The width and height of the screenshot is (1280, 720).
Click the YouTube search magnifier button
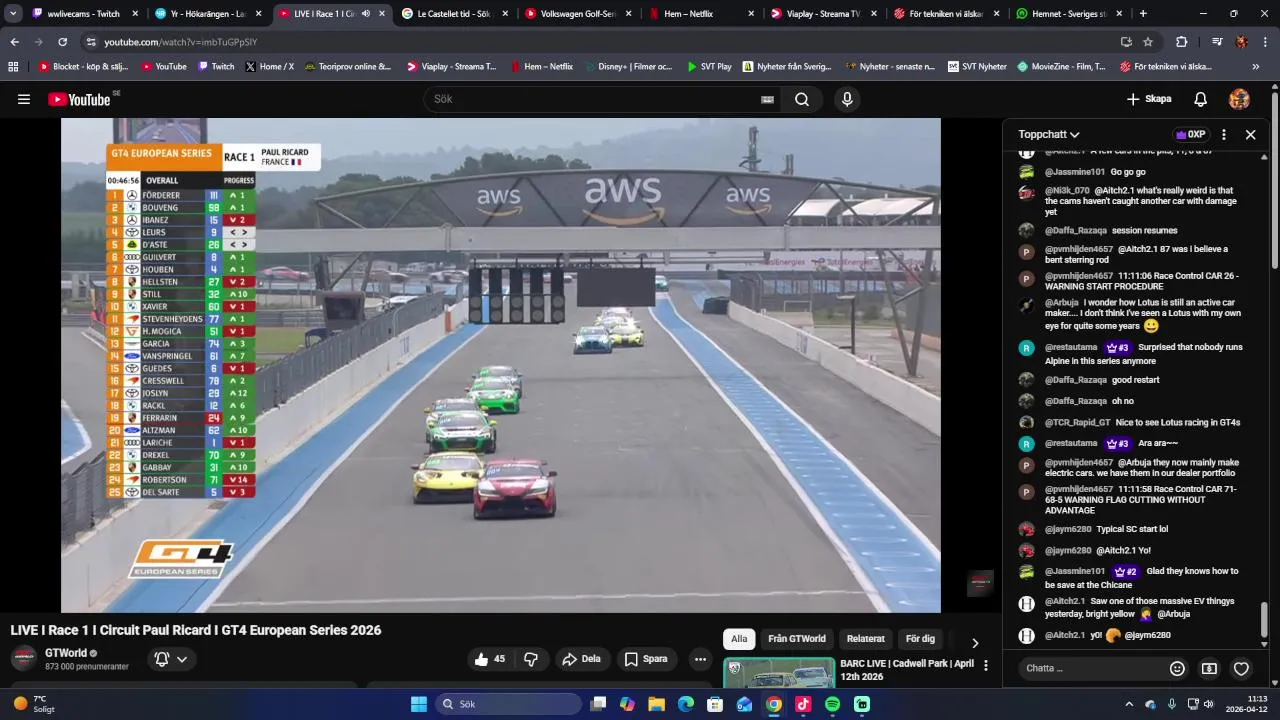801,99
